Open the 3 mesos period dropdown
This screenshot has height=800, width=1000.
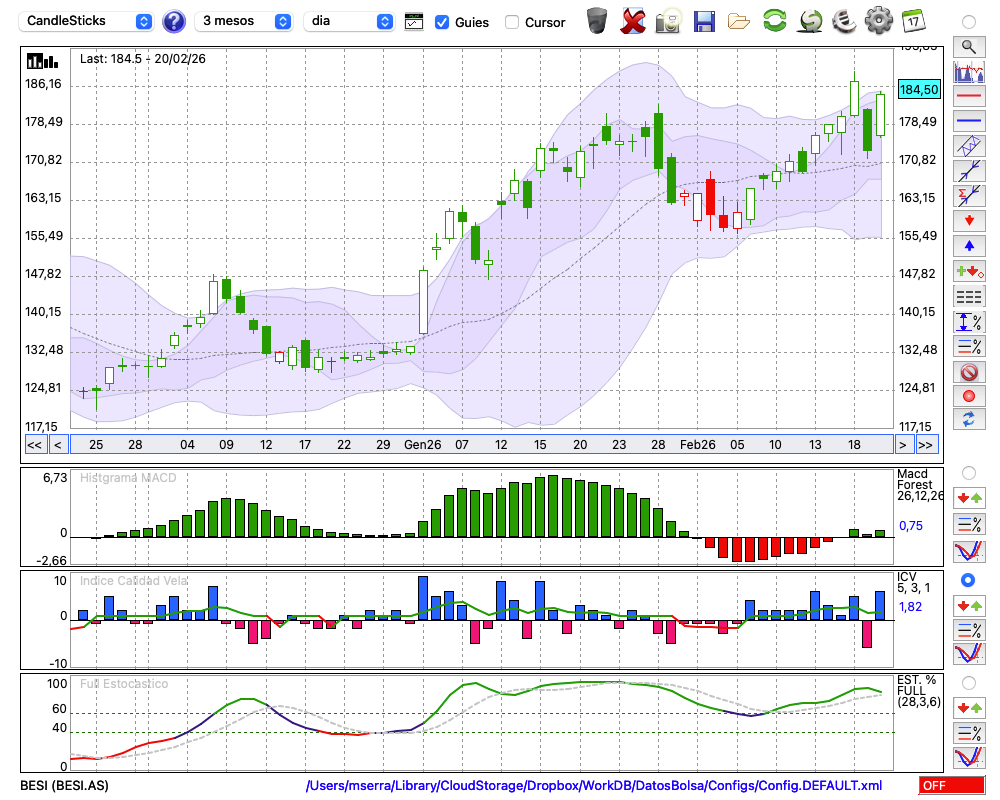(245, 21)
